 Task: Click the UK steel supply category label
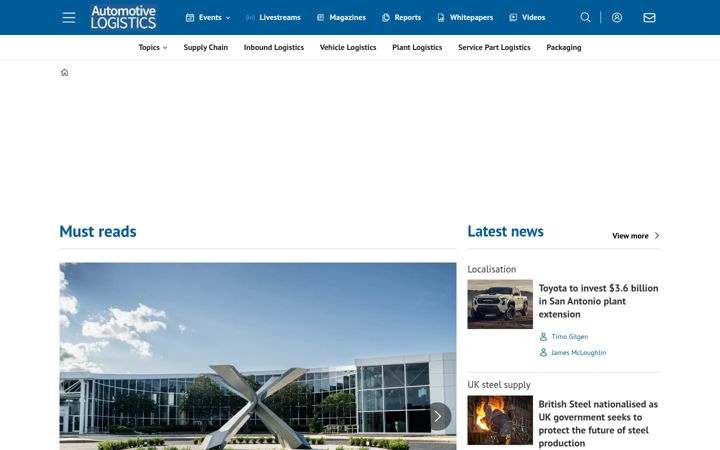click(499, 385)
